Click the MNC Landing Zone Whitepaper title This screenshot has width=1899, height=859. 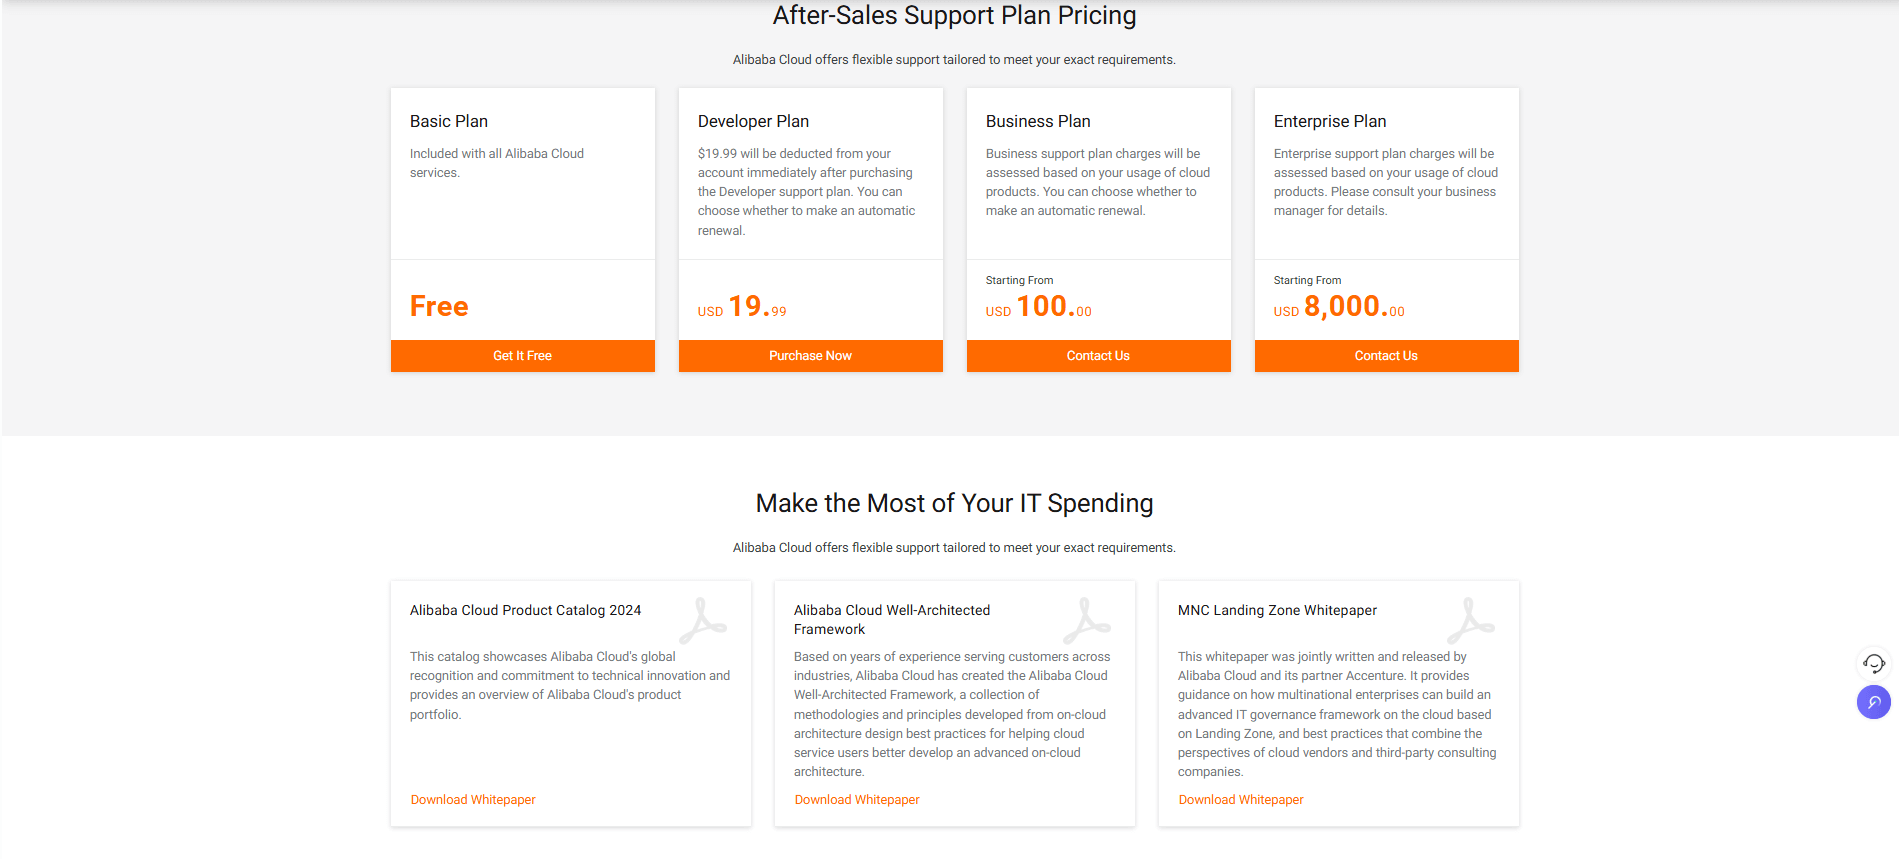1277,610
